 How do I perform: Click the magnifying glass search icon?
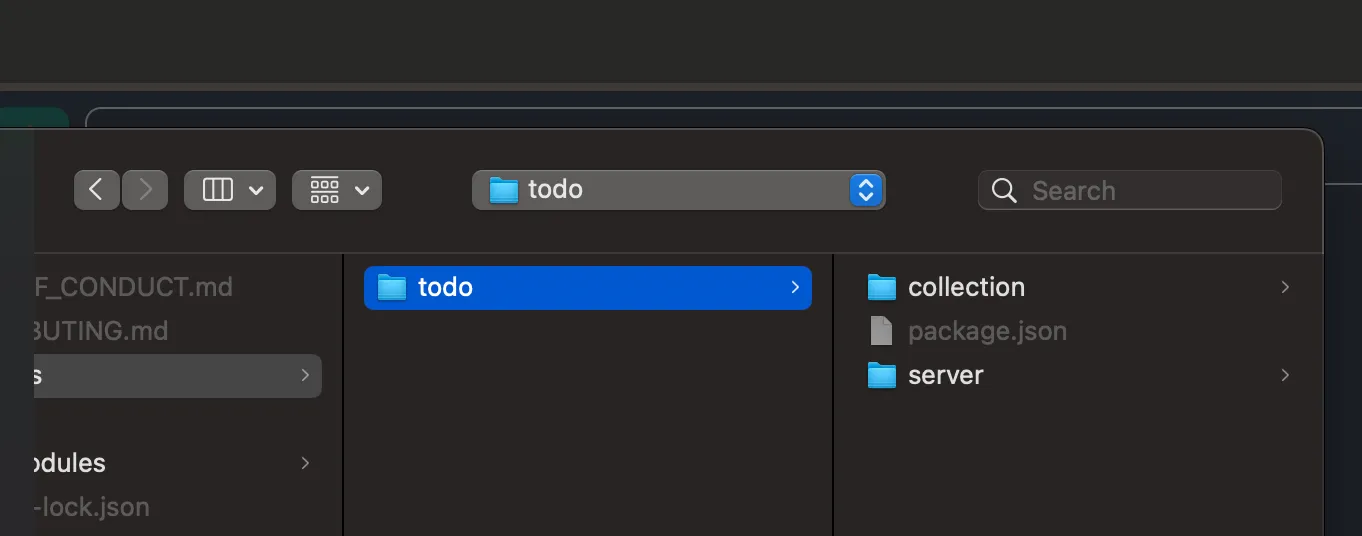click(x=1004, y=190)
